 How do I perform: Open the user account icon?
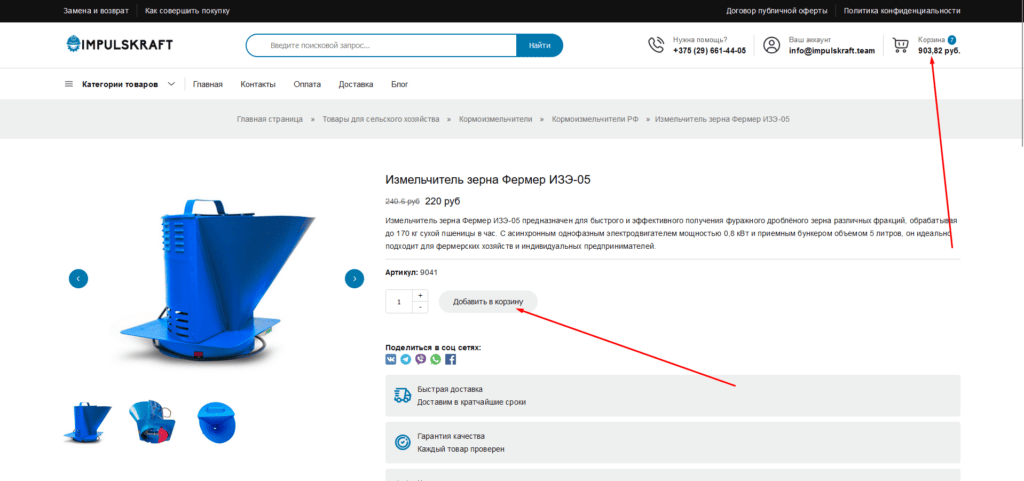[772, 45]
